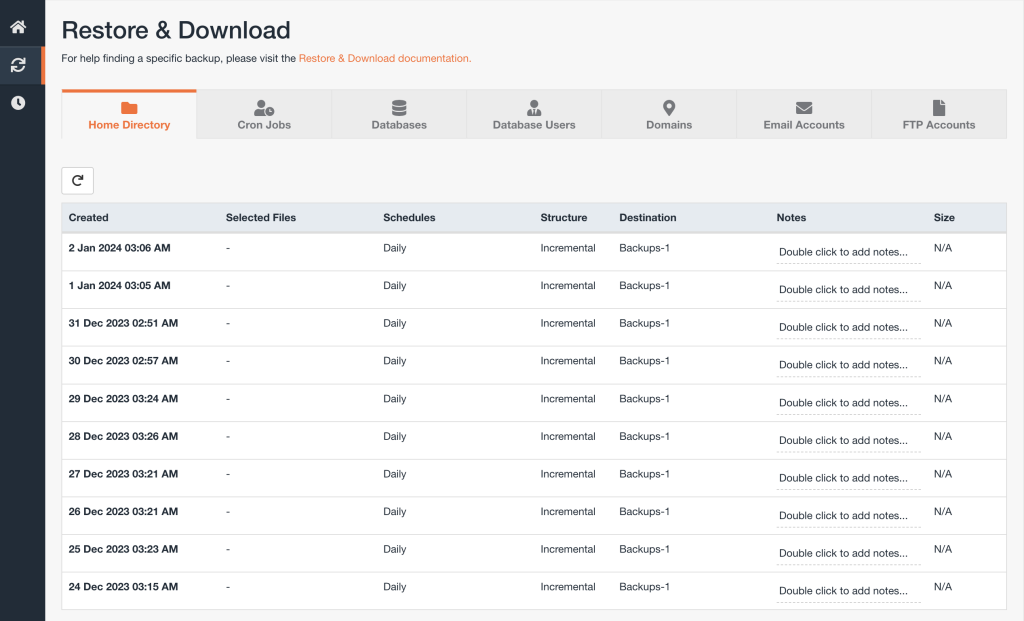
Task: Open the Email Accounts tab
Action: [804, 115]
